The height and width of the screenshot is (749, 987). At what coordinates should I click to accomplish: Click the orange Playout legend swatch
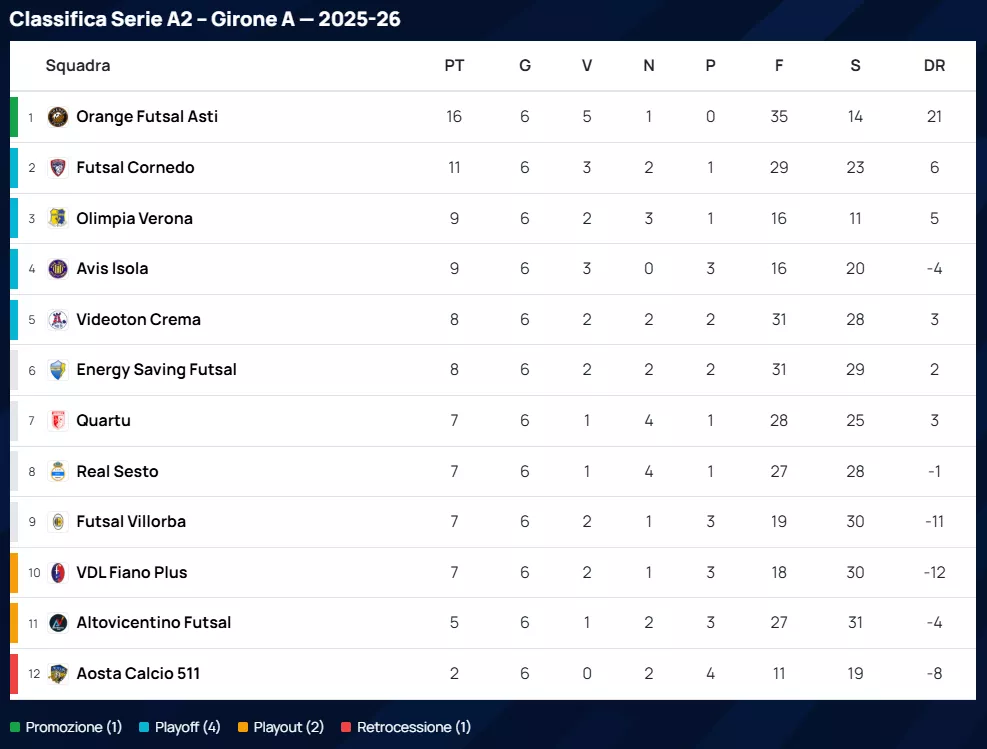point(243,728)
